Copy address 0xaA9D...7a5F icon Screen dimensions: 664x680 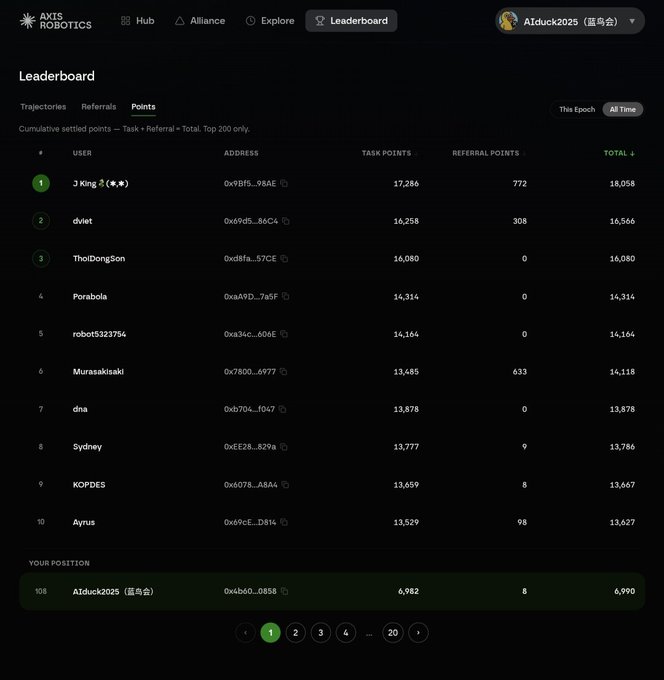pyautogui.click(x=285, y=296)
